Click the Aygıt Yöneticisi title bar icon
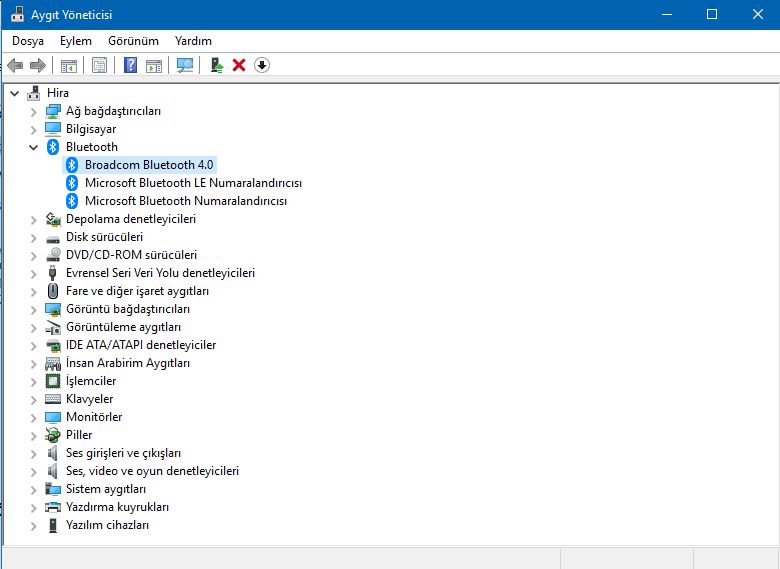Screen dimensions: 780x569 pos(17,14)
